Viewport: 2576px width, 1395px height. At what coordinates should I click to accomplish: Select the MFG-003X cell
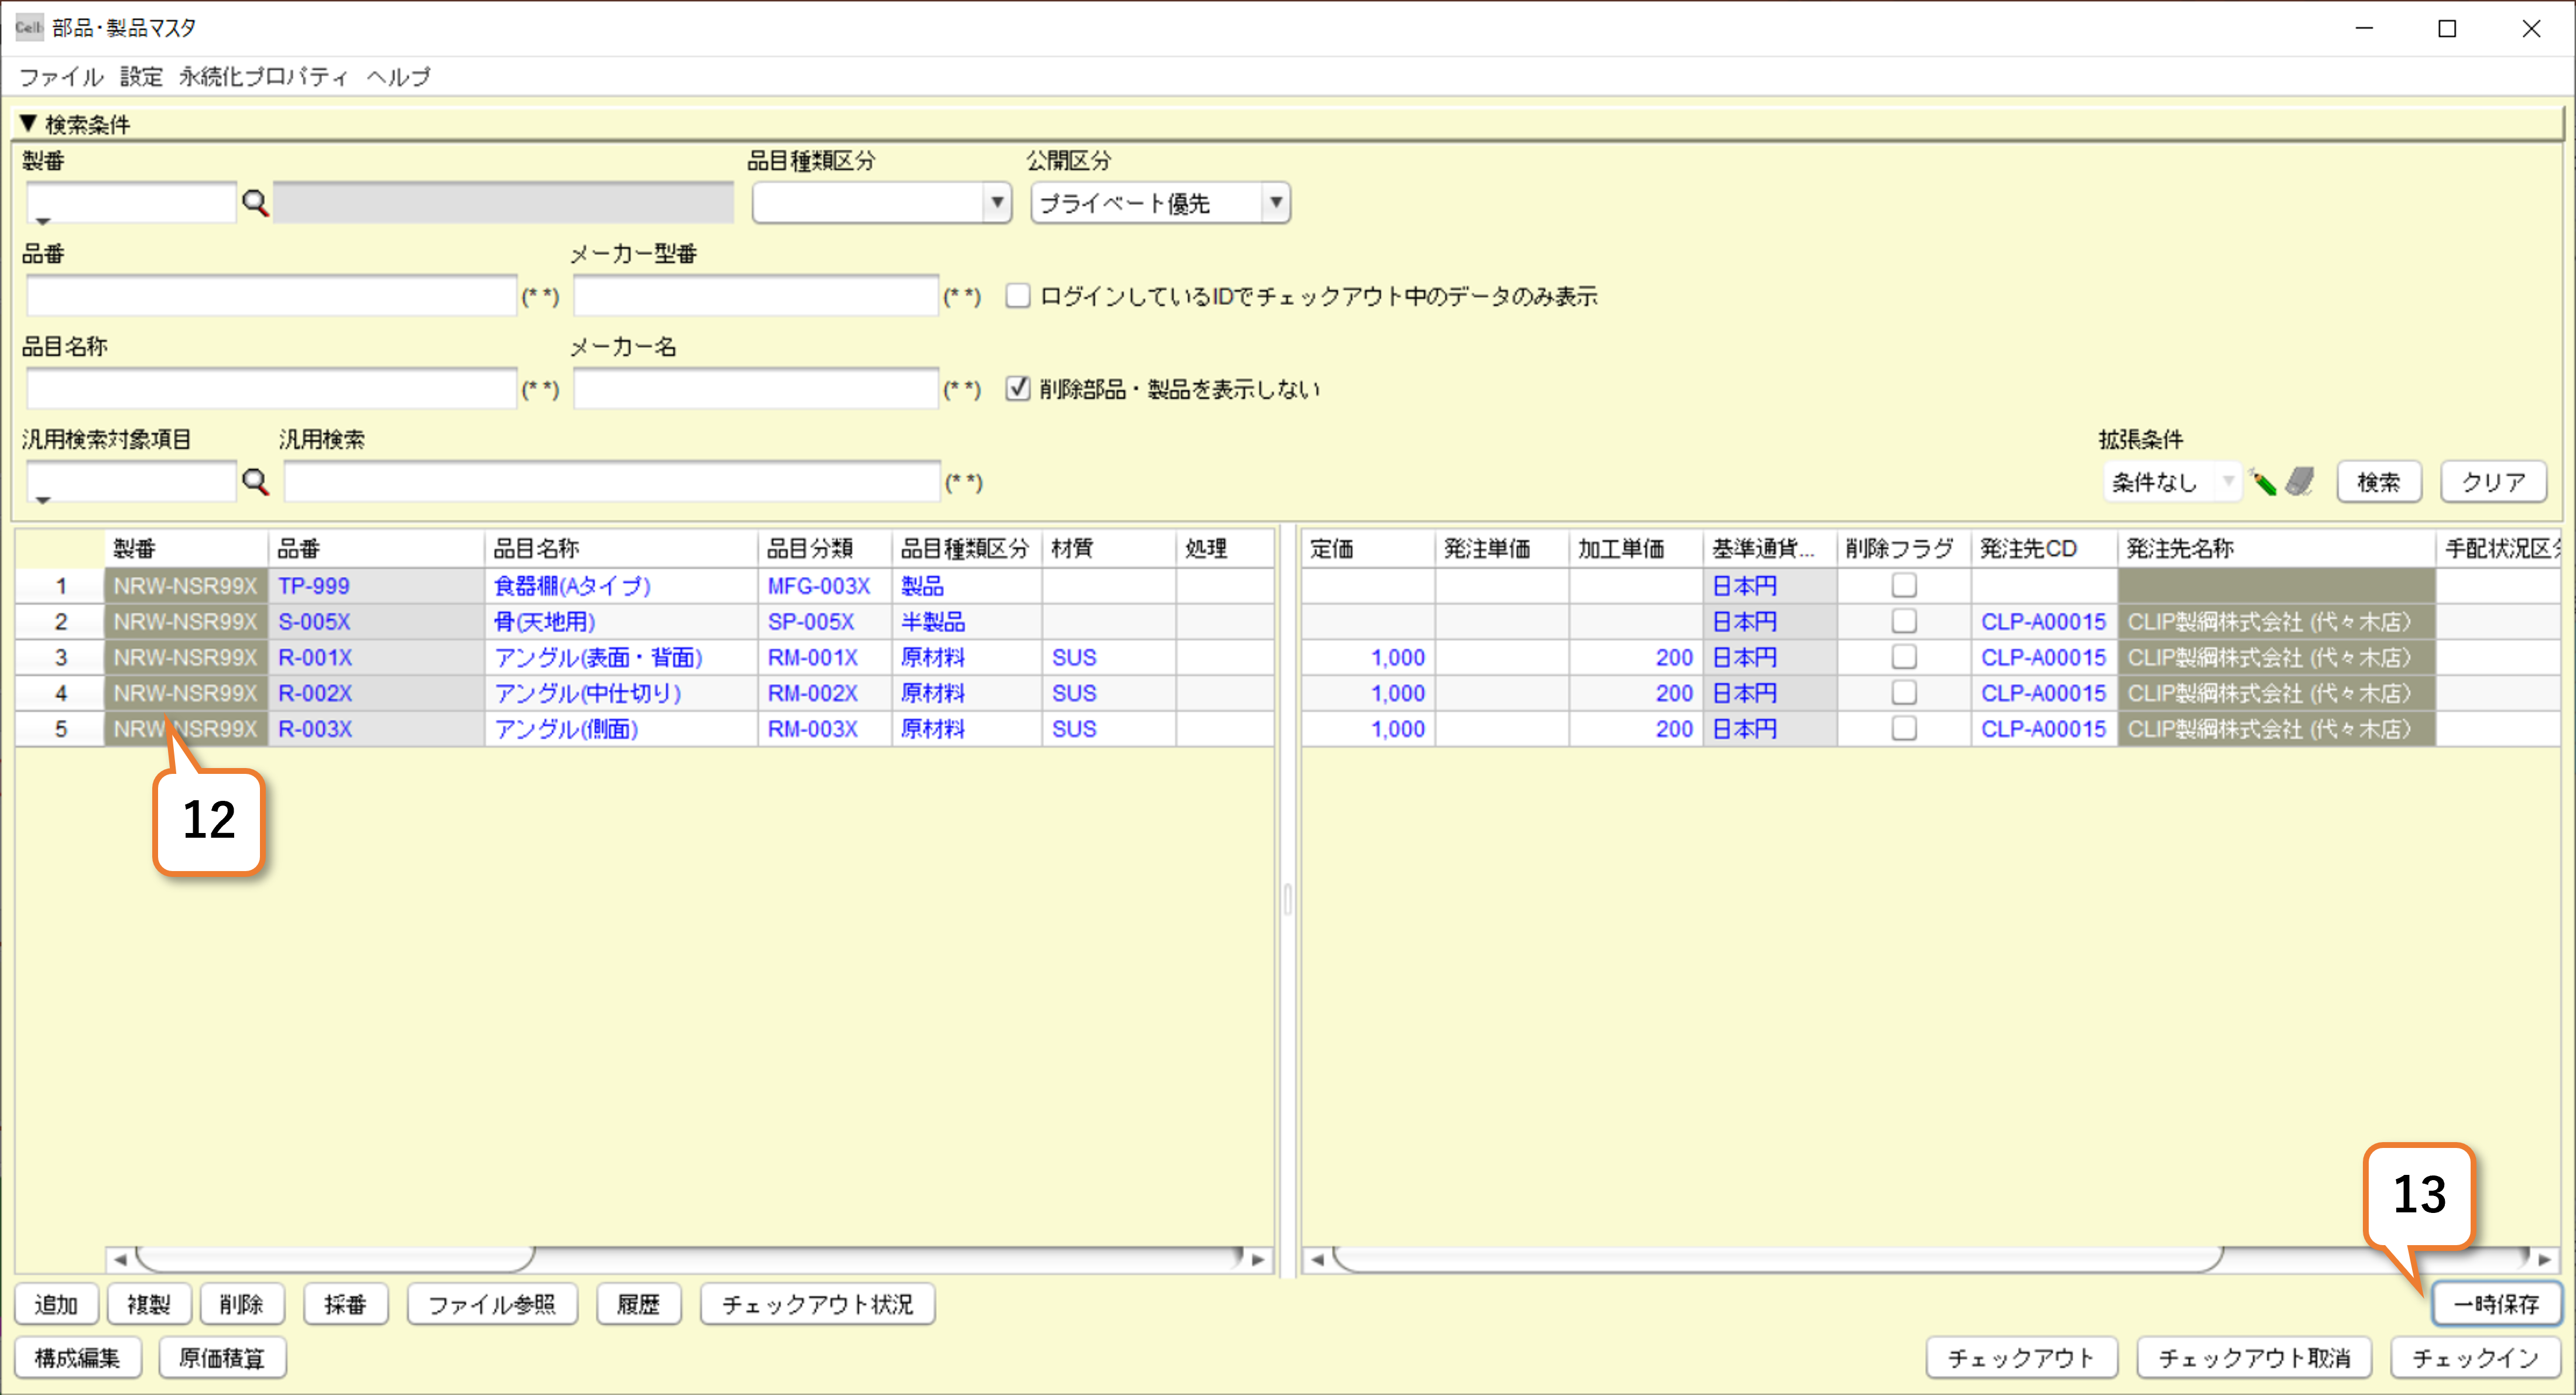[x=824, y=586]
